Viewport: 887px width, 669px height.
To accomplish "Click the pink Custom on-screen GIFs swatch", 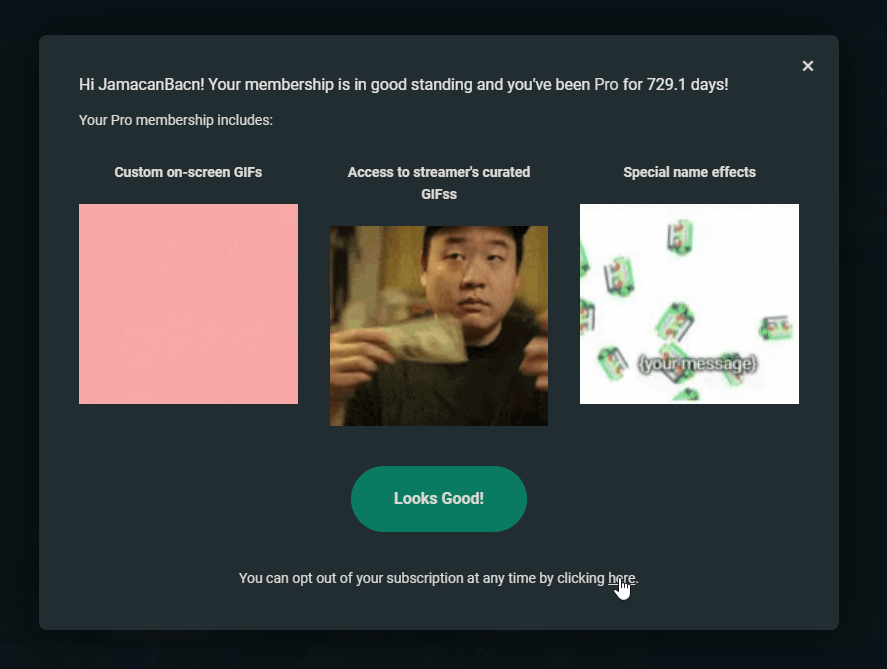I will 188,303.
